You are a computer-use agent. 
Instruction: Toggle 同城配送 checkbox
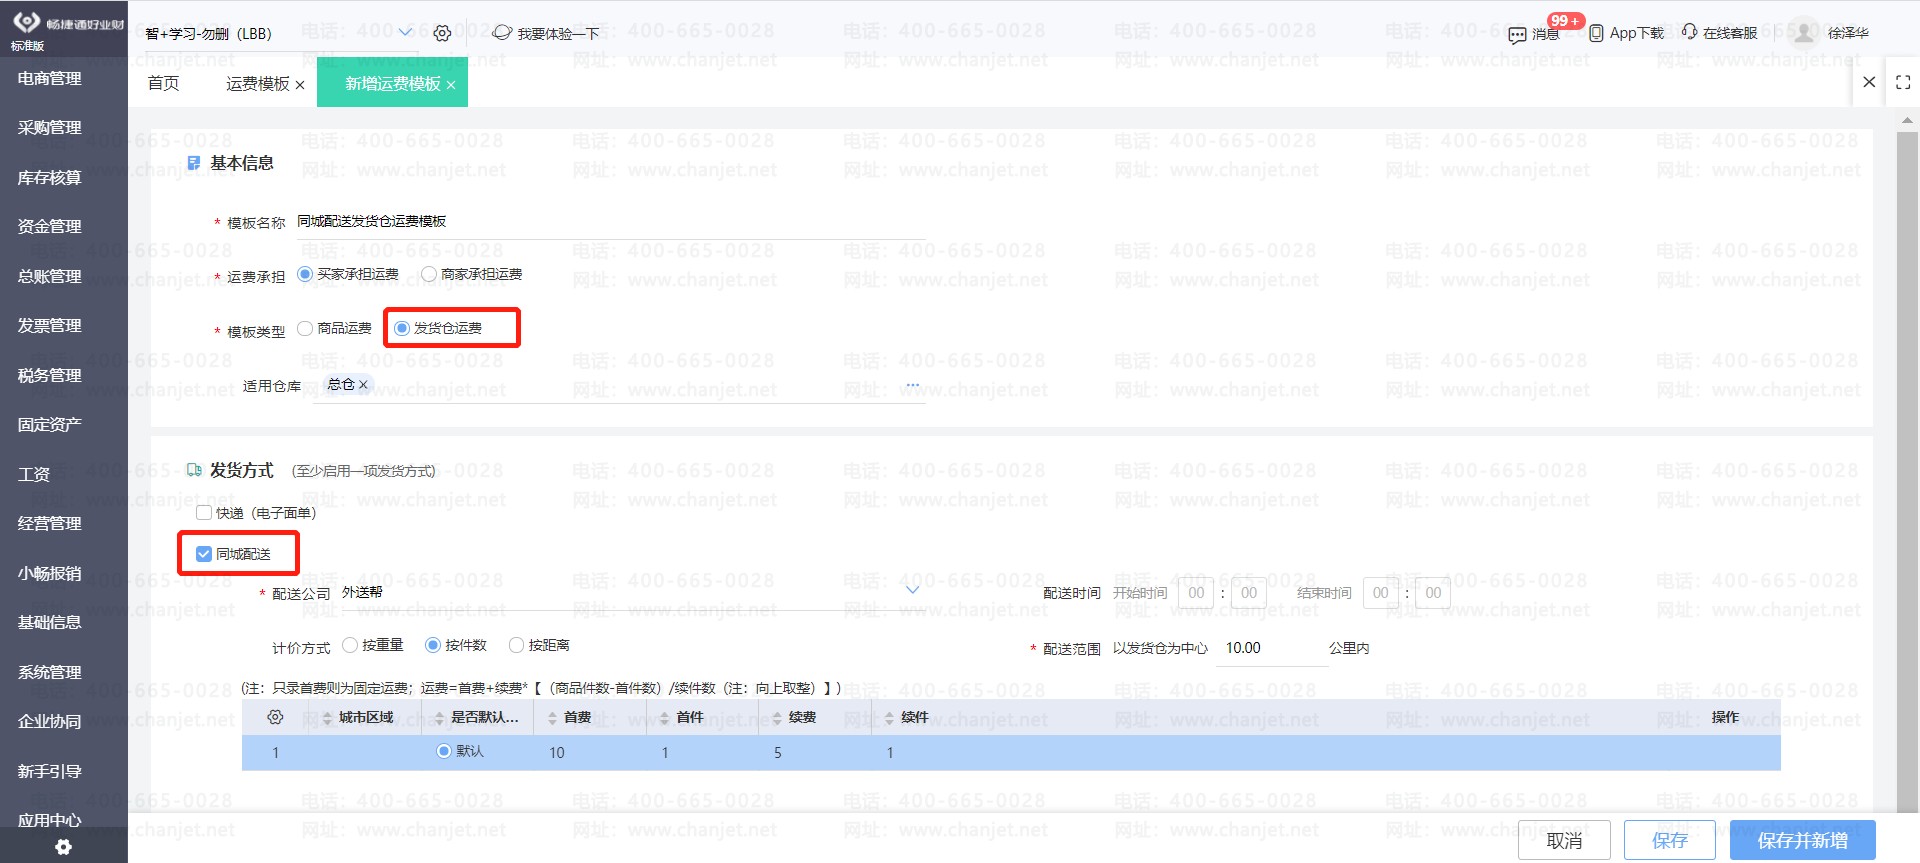point(204,554)
